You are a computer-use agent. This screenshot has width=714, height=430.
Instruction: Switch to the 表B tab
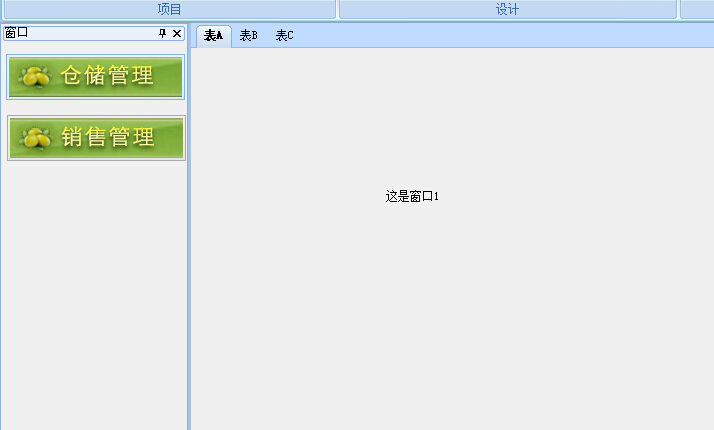click(x=249, y=36)
